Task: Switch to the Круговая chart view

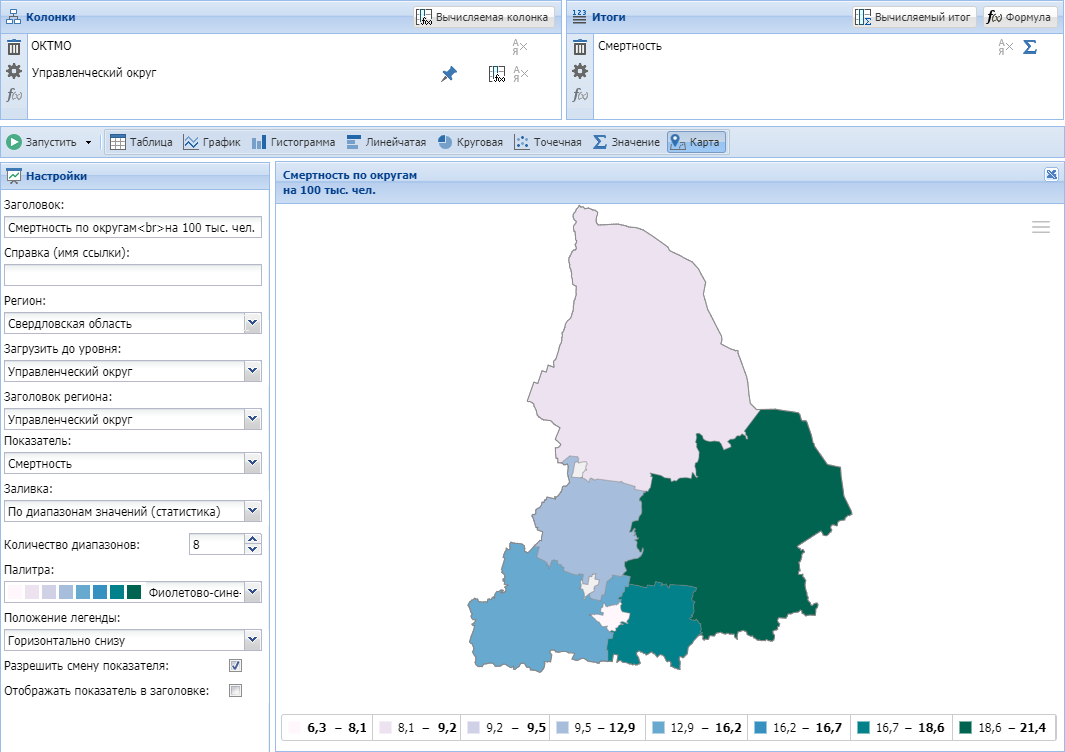Action: pos(470,142)
